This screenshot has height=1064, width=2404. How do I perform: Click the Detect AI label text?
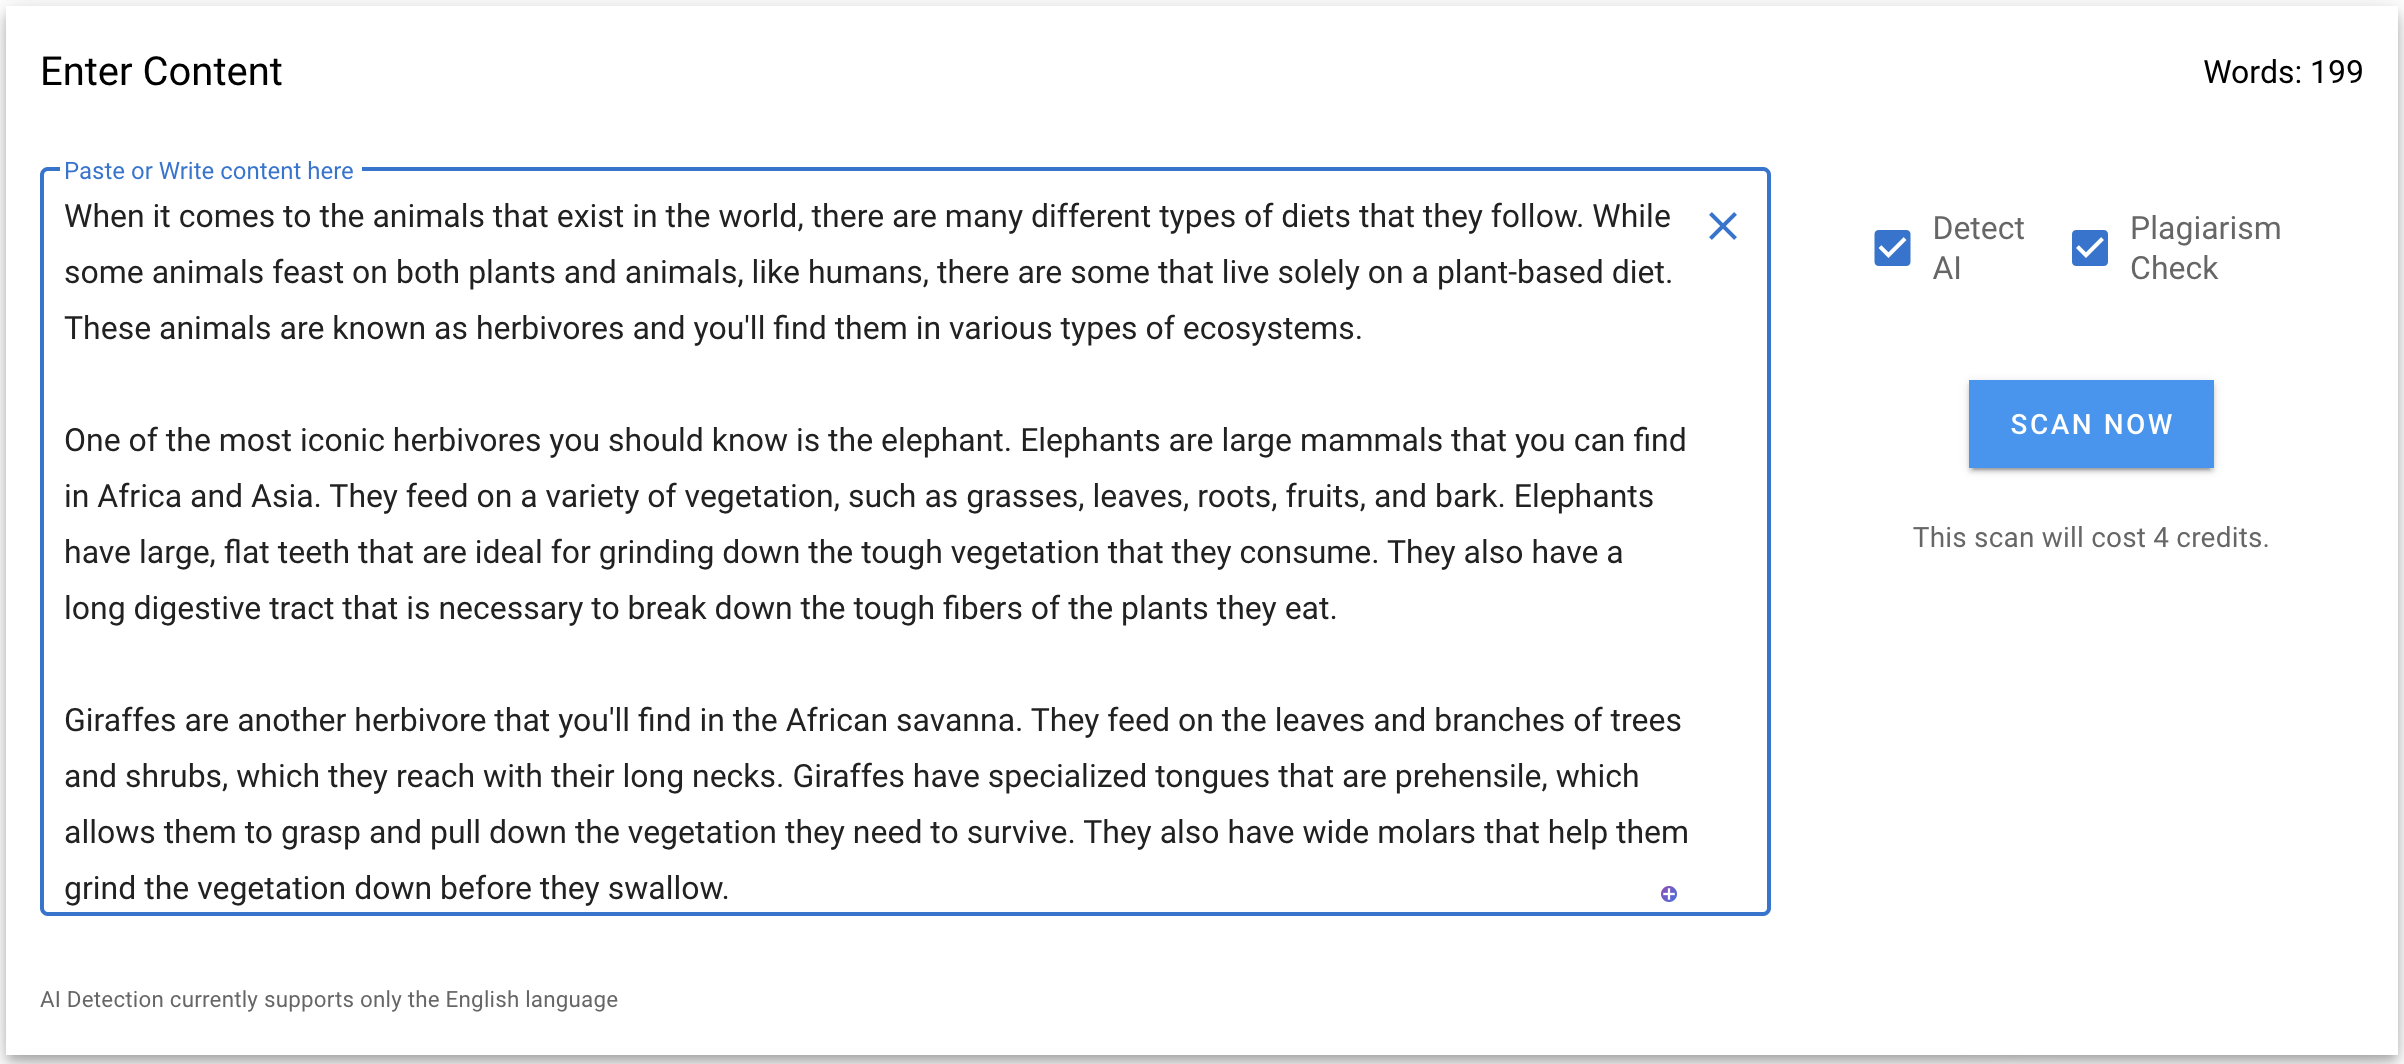tap(1977, 248)
